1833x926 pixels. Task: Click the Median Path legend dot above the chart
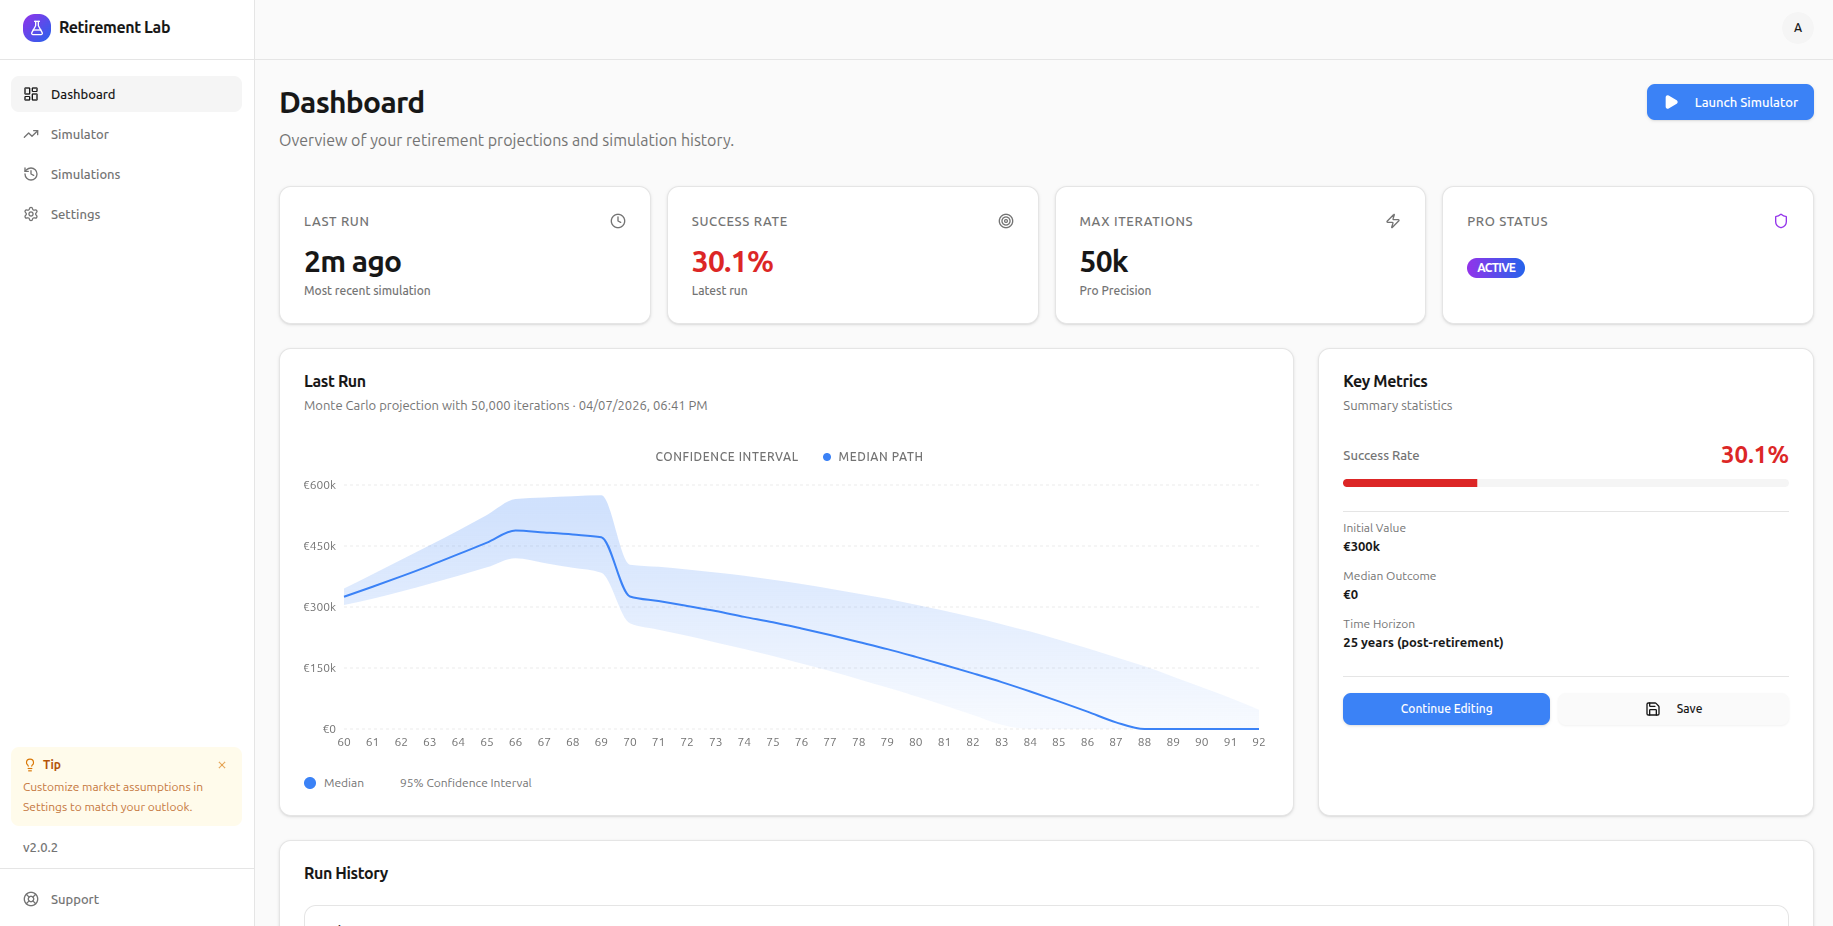pos(827,457)
